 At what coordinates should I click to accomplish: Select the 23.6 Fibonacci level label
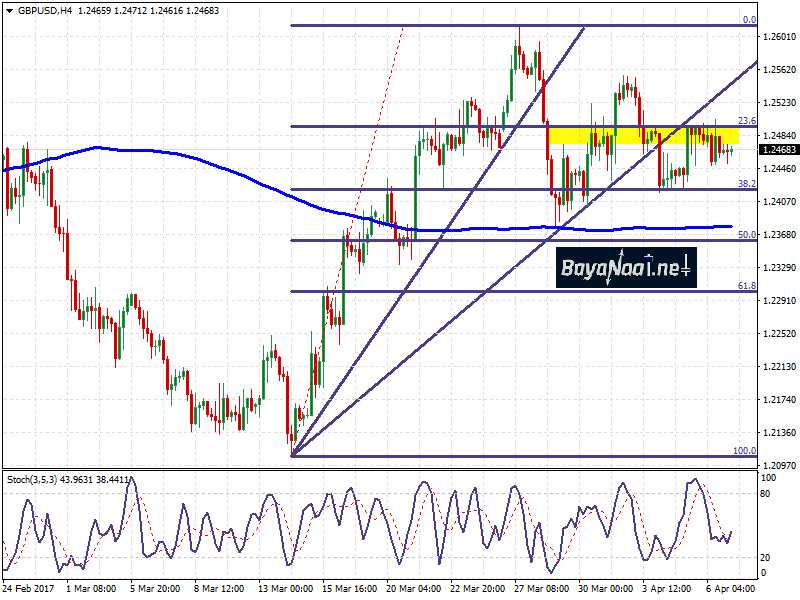745,121
